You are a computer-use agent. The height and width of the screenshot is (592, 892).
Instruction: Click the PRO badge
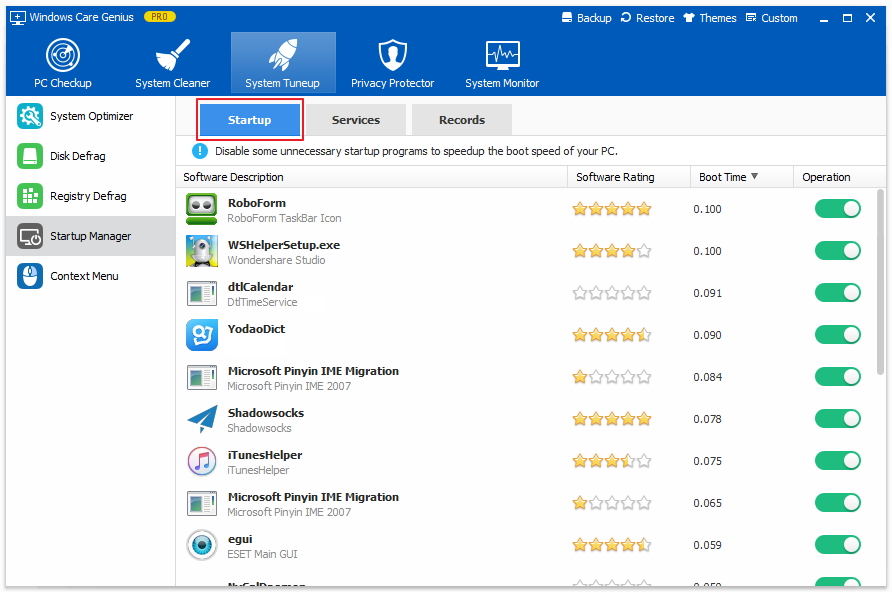pos(159,17)
